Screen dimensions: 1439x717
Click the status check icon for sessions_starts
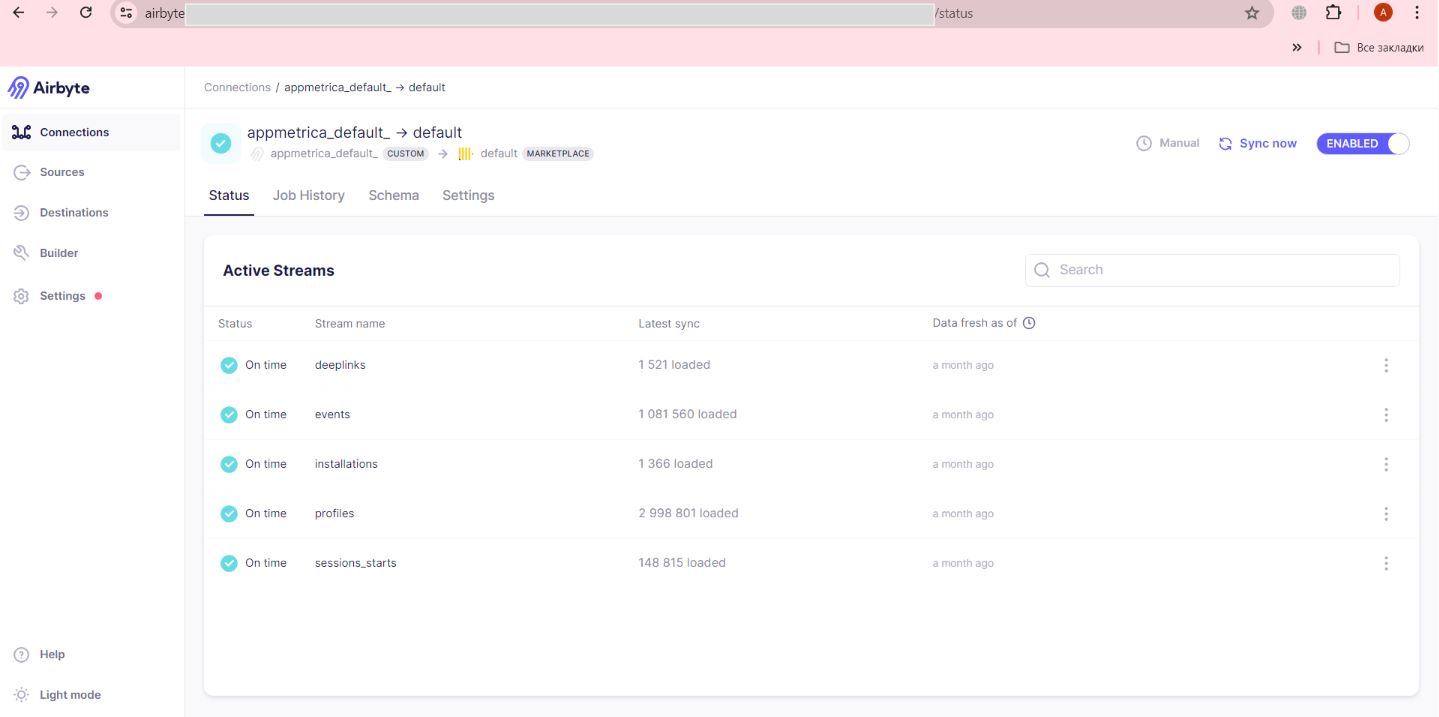[229, 563]
